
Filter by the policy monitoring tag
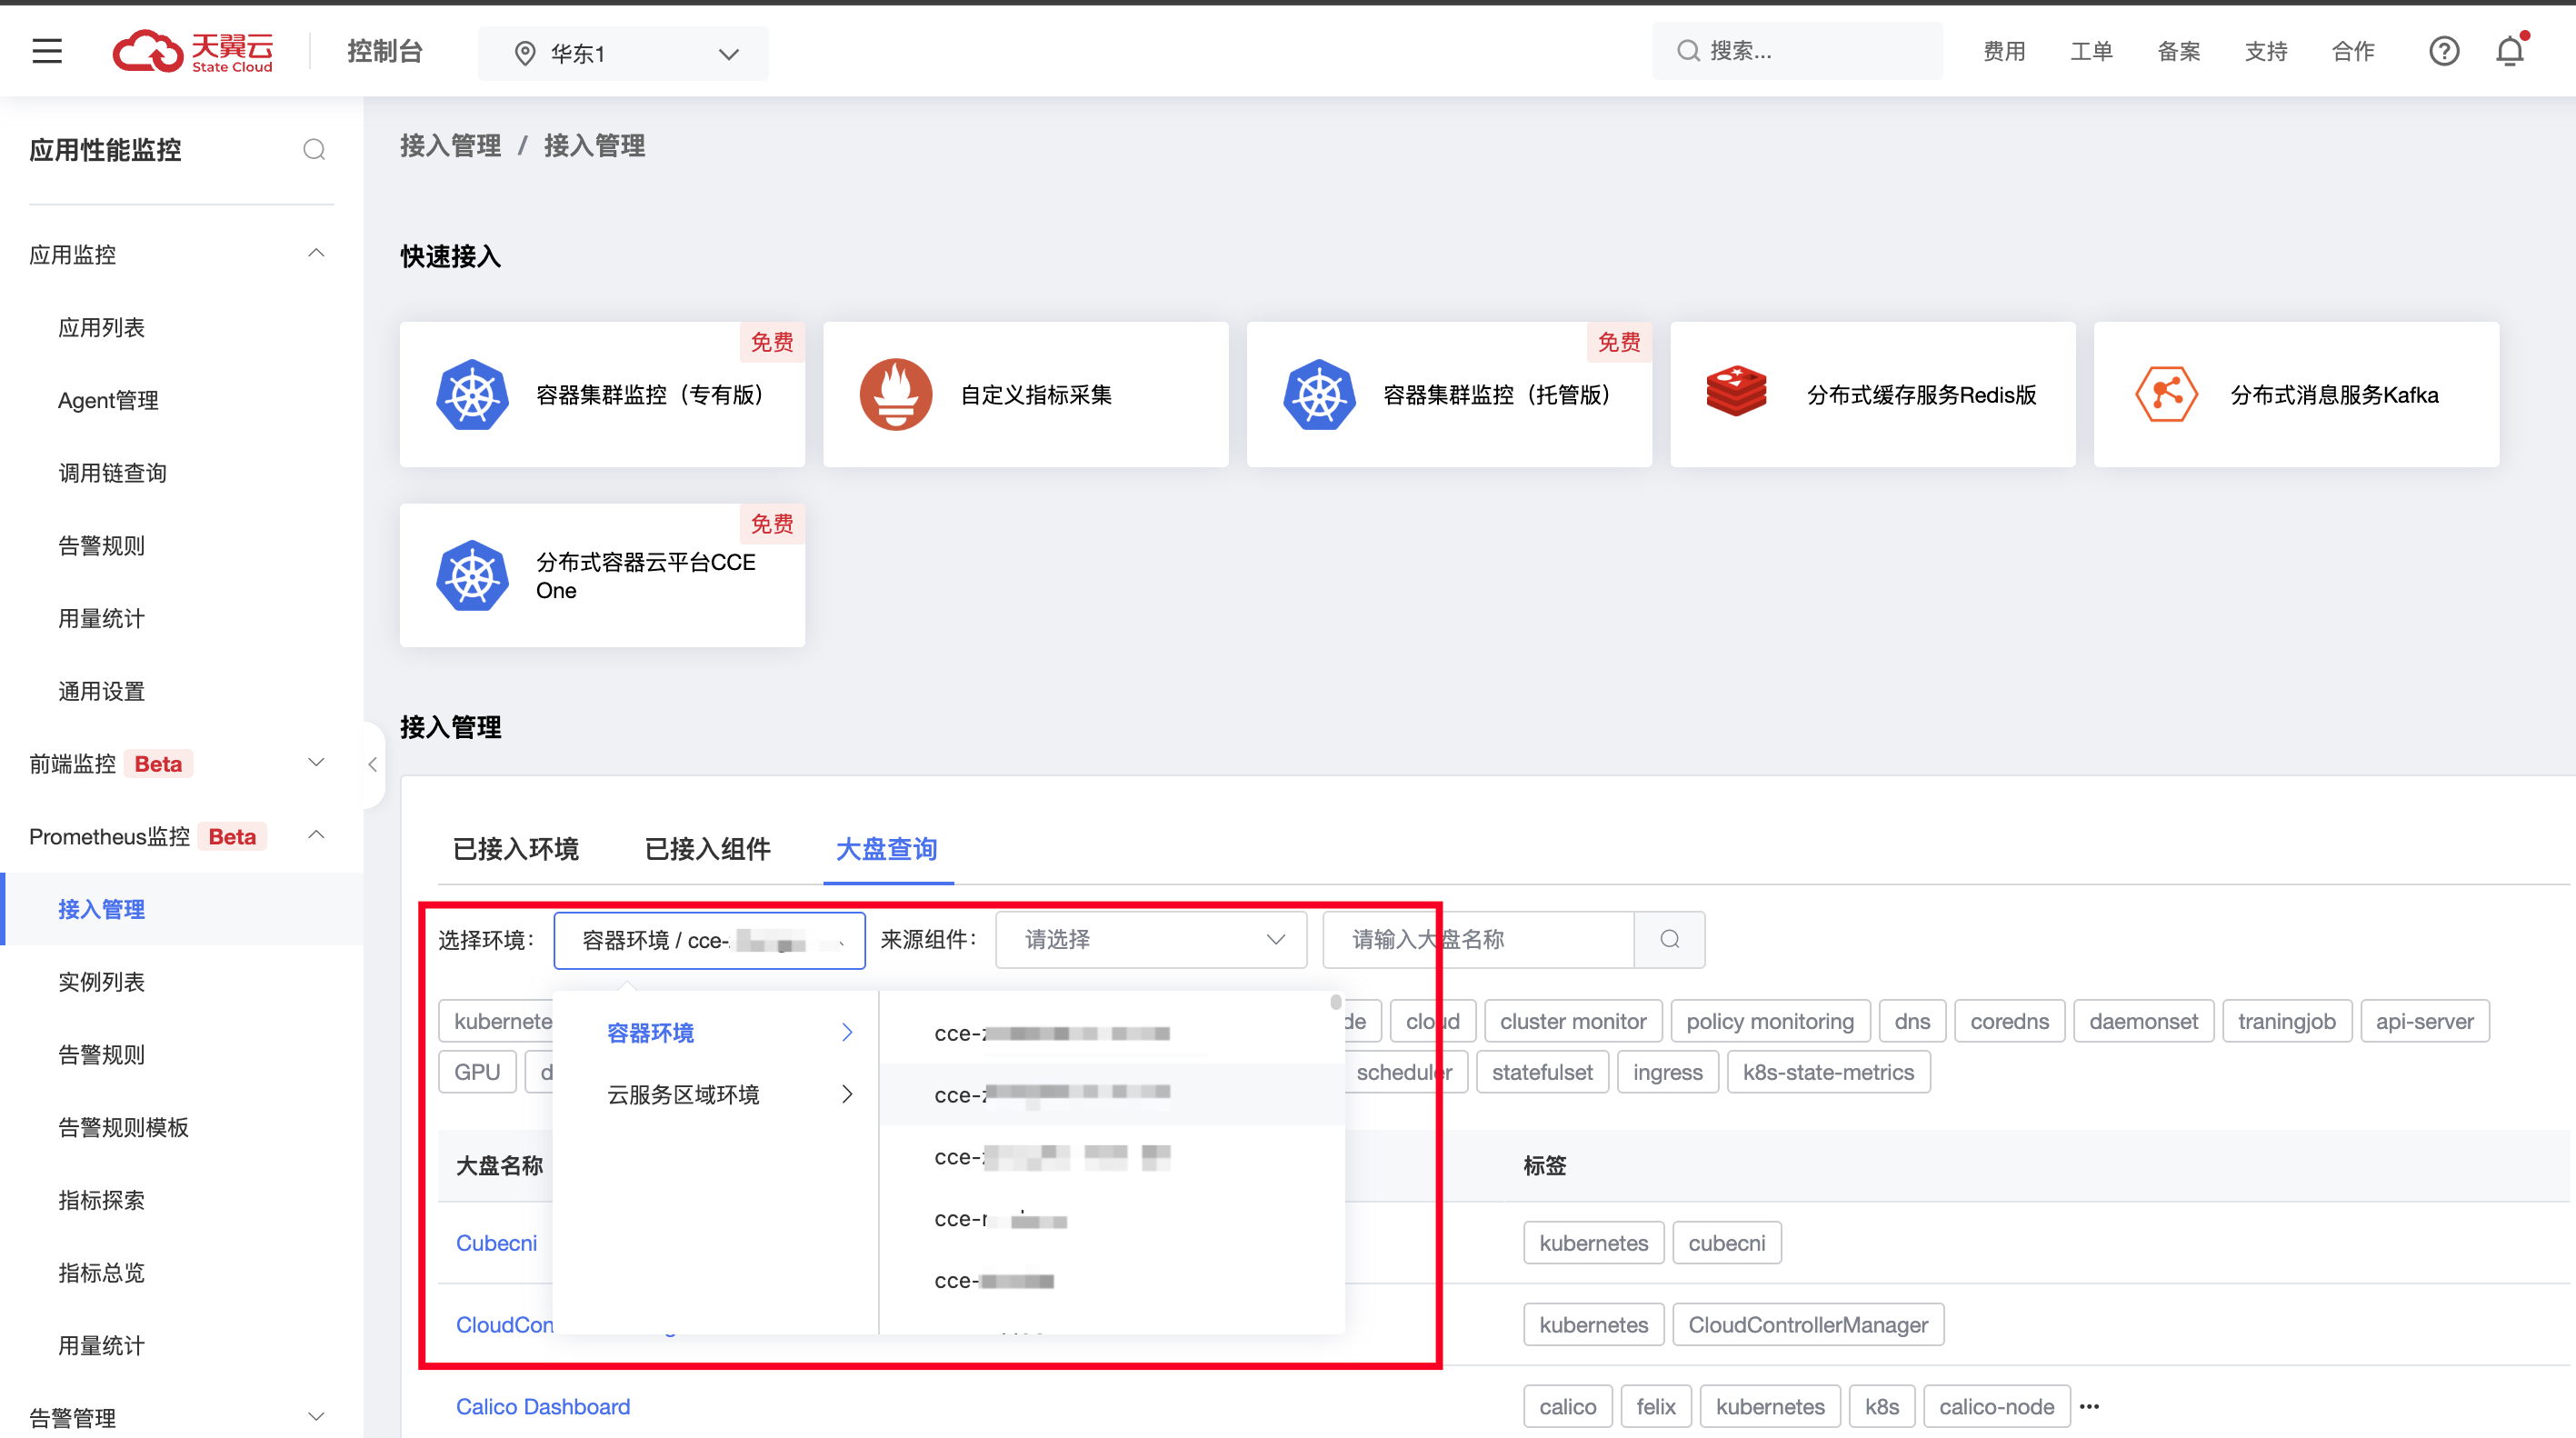coord(1770,1021)
